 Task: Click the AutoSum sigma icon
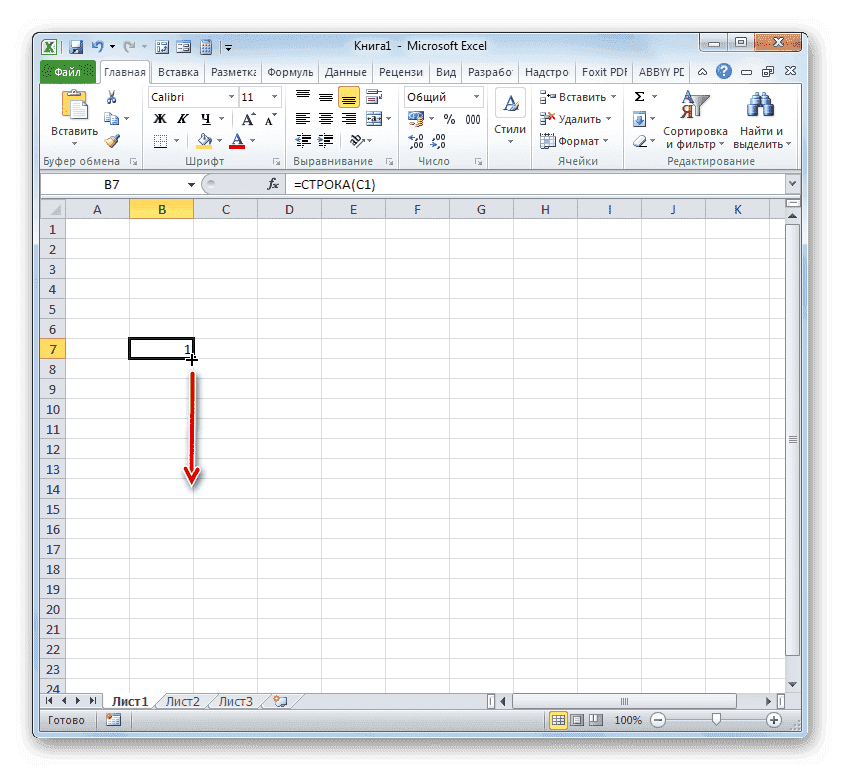pos(638,96)
